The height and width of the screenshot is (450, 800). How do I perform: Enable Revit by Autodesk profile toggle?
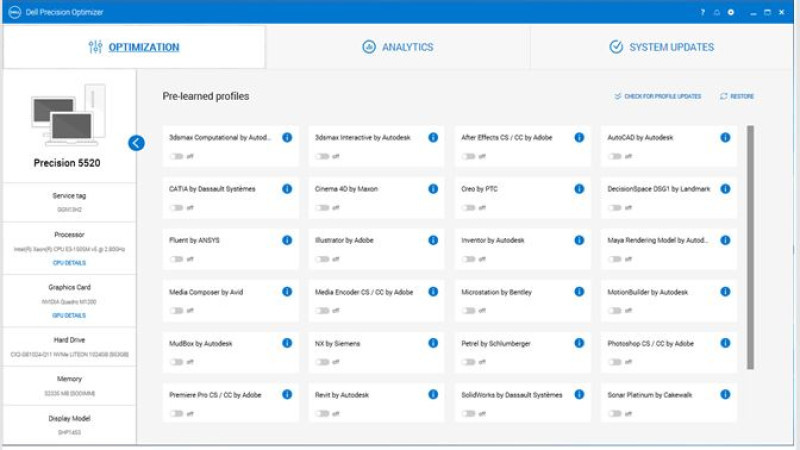[322, 413]
